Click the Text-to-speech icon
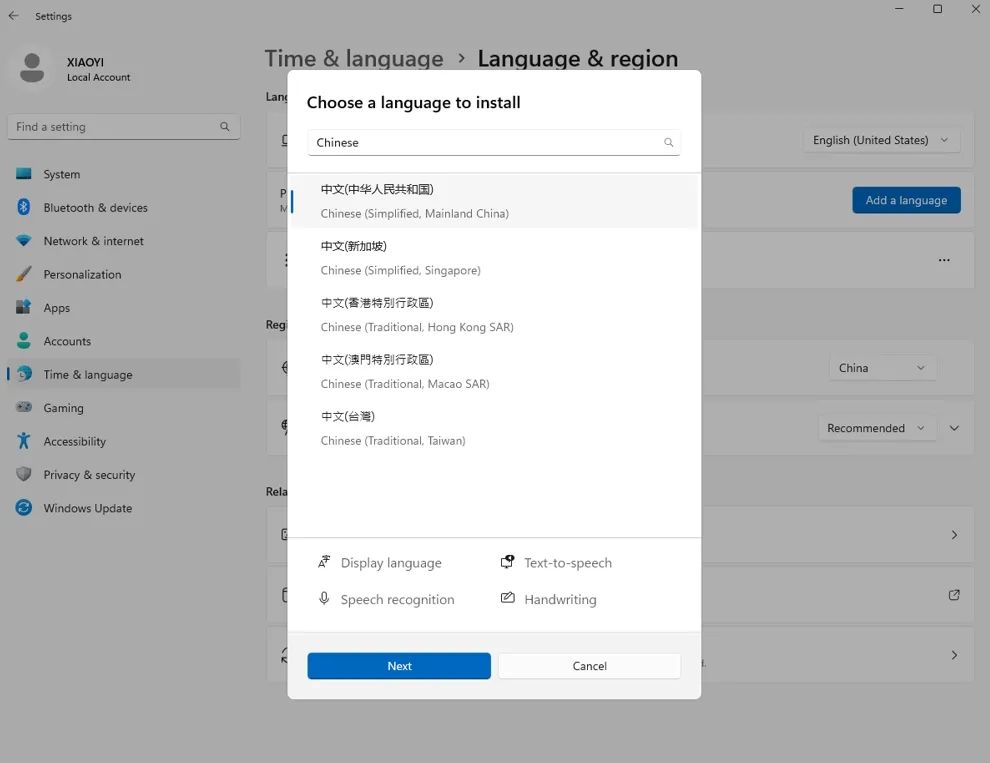This screenshot has width=990, height=763. pos(507,562)
